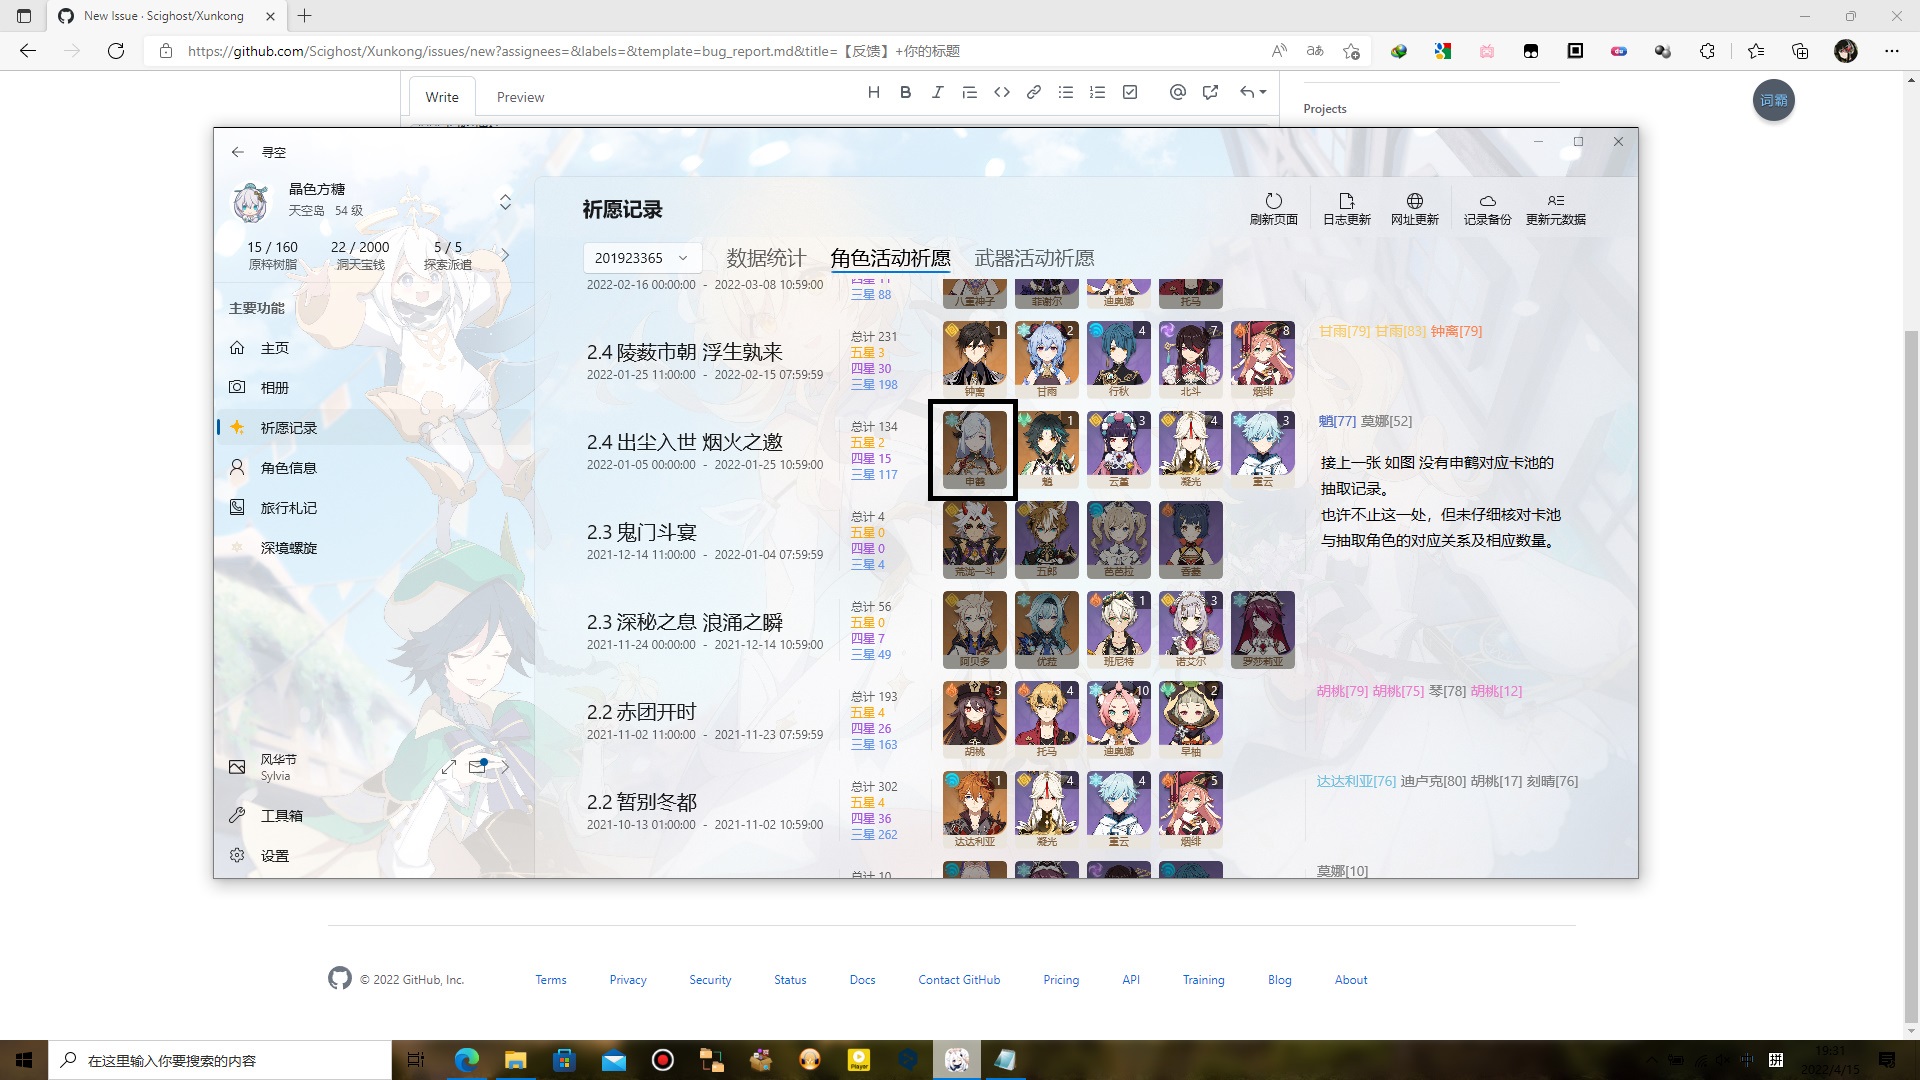Insert code with the code icon
Viewport: 1920px width, 1080px height.
pyautogui.click(x=1001, y=92)
